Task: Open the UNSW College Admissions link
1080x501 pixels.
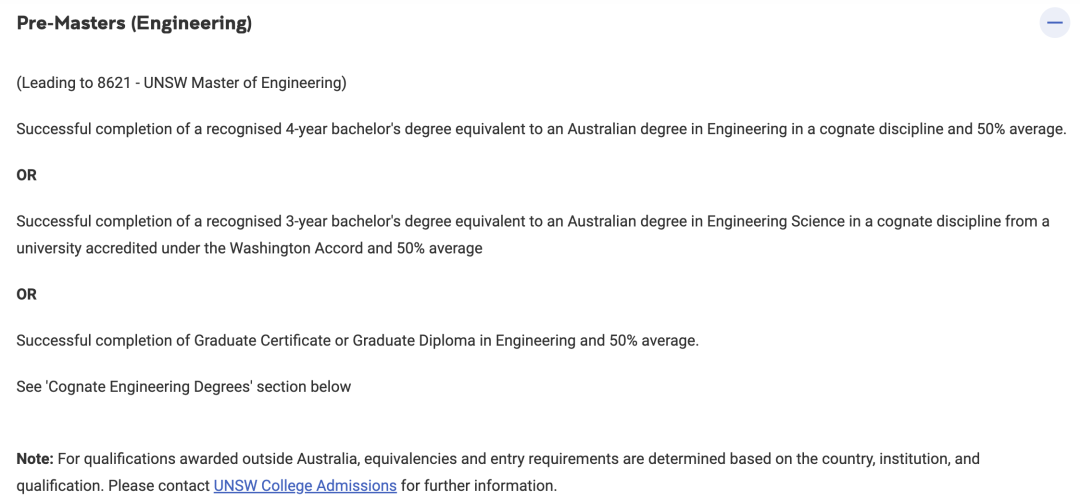Action: tap(305, 486)
